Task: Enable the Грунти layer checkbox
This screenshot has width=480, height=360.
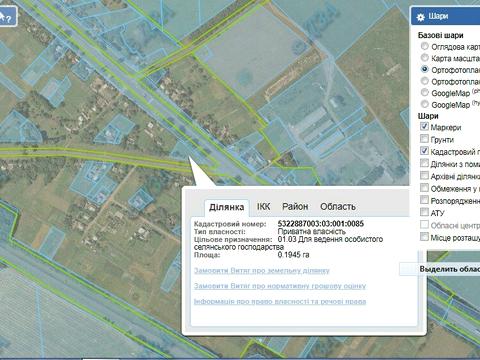Action: click(424, 138)
